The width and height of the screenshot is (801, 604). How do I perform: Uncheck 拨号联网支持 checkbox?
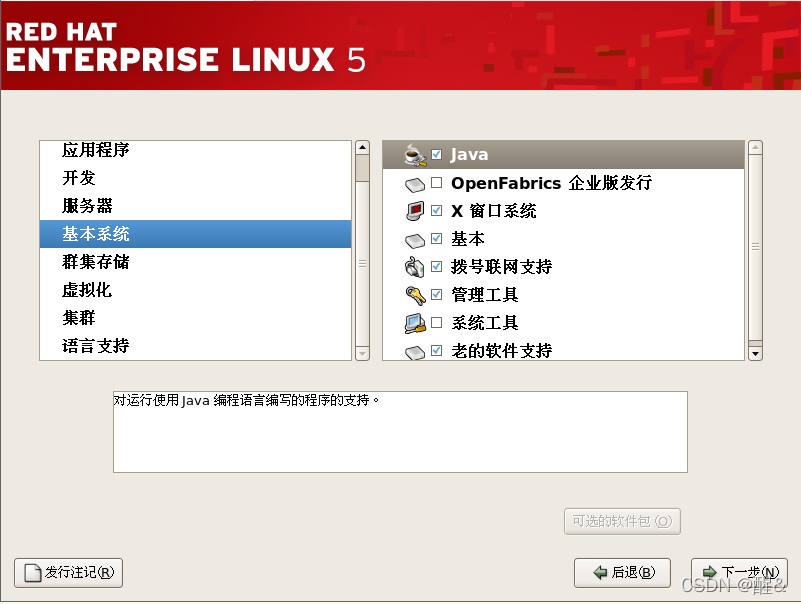(436, 266)
